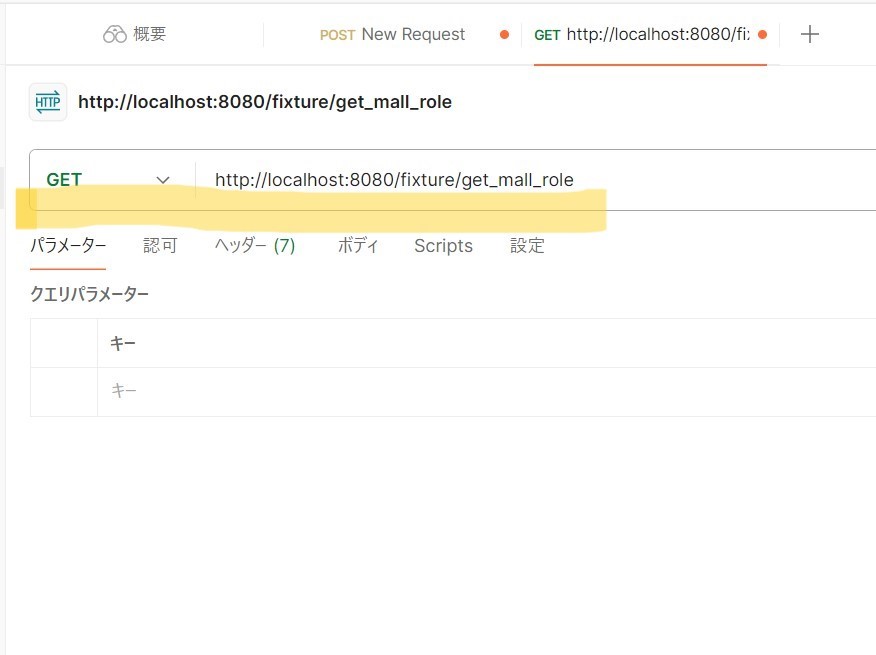This screenshot has height=655, width=876.
Task: Click the empty キー field in query row
Action: [x=400, y=392]
